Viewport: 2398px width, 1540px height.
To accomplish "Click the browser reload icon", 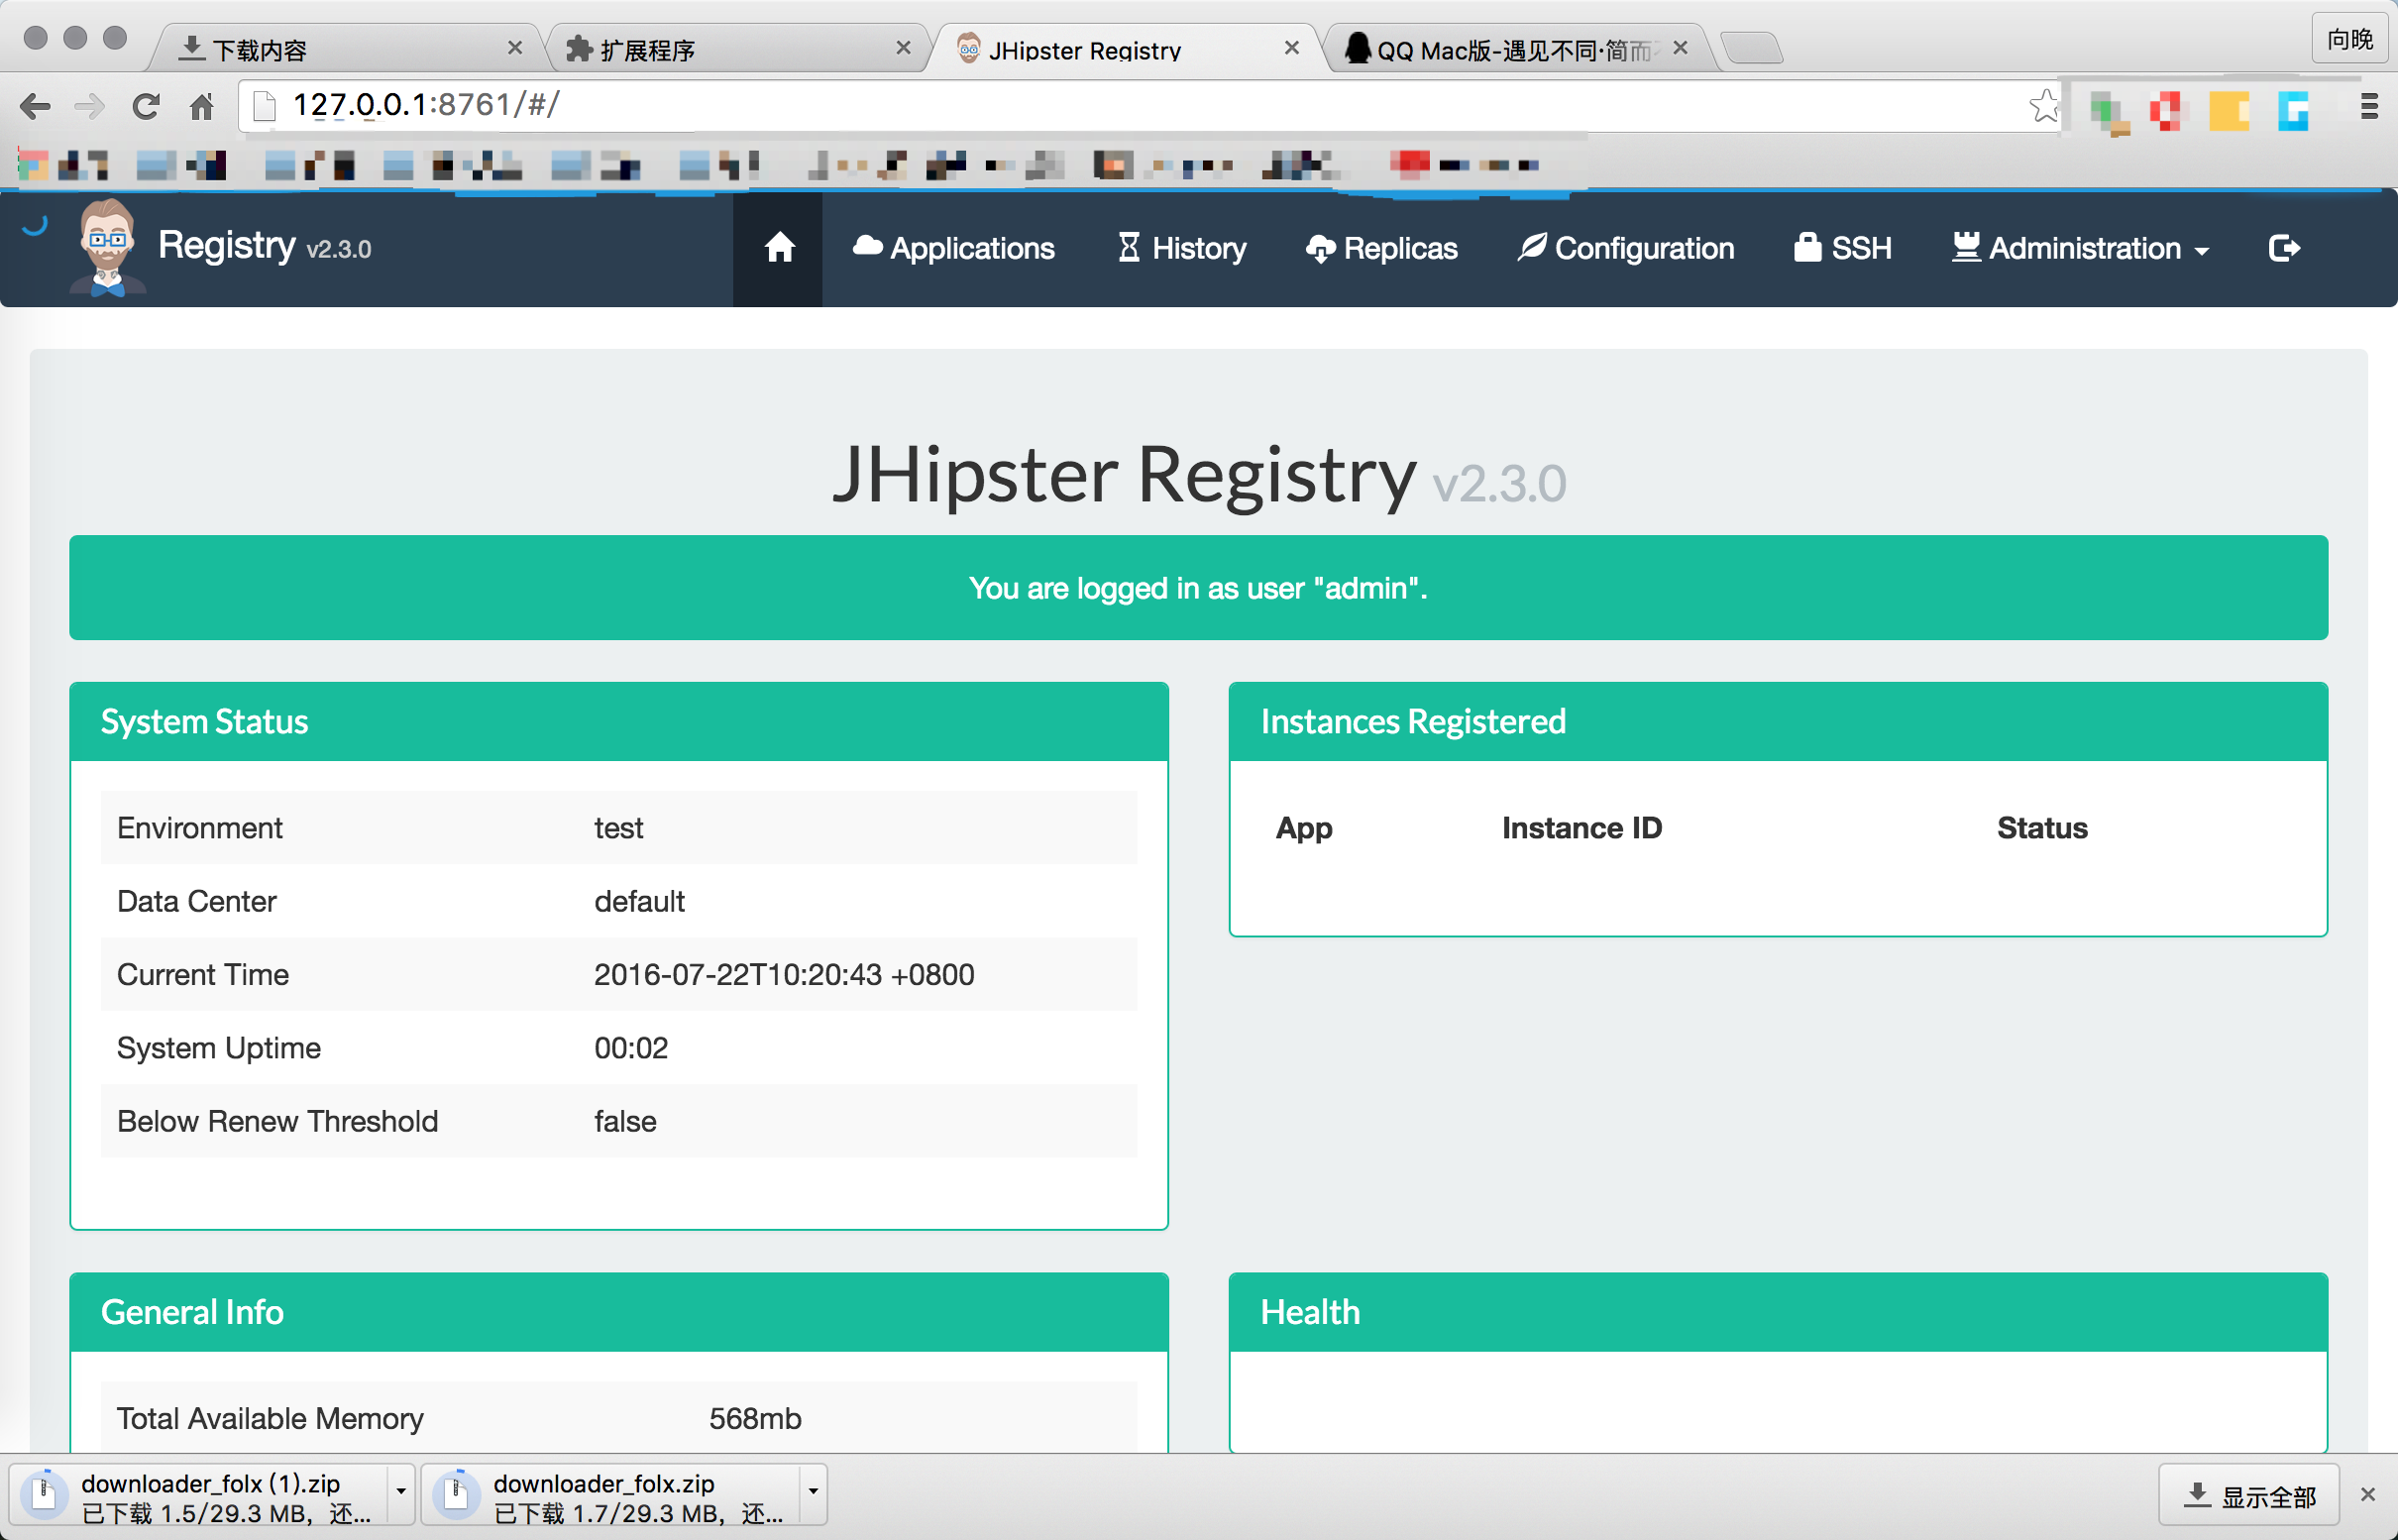I will point(146,105).
